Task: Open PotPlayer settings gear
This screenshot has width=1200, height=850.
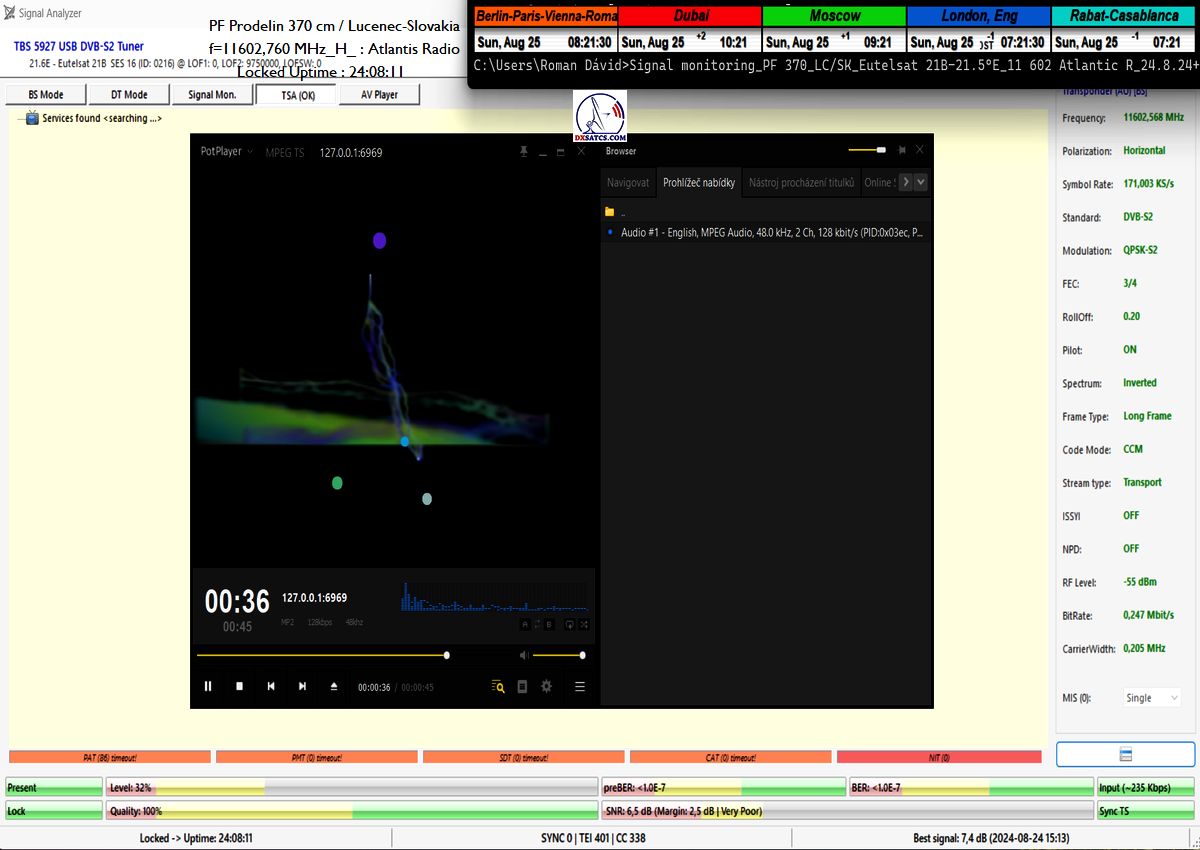Action: (x=546, y=686)
